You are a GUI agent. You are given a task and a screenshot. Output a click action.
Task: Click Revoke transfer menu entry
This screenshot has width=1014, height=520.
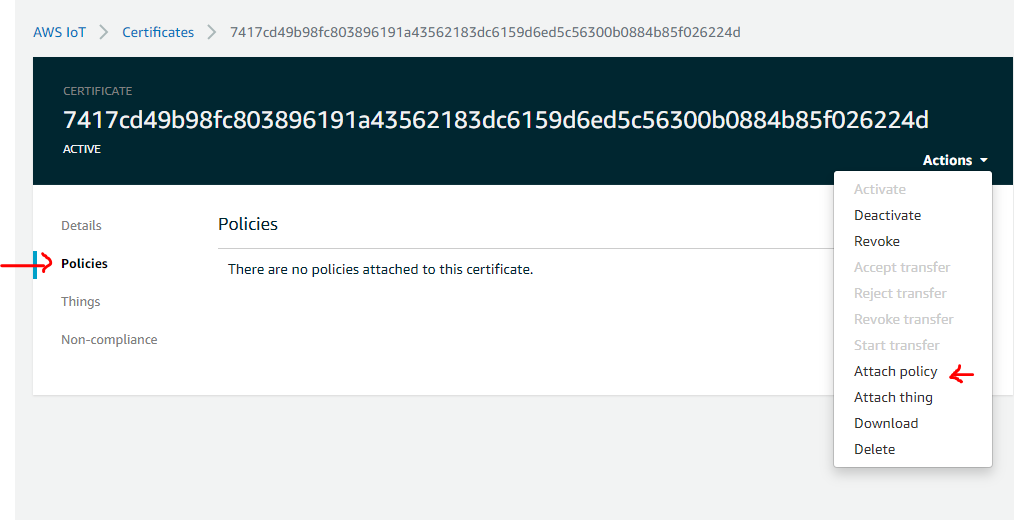click(x=903, y=319)
